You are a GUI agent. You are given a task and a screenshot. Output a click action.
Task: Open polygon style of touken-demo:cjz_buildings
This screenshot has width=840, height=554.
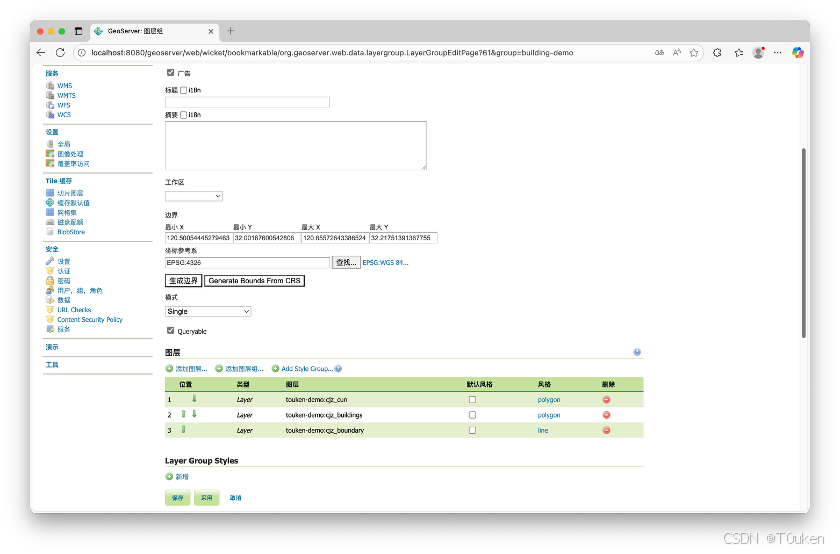[549, 415]
